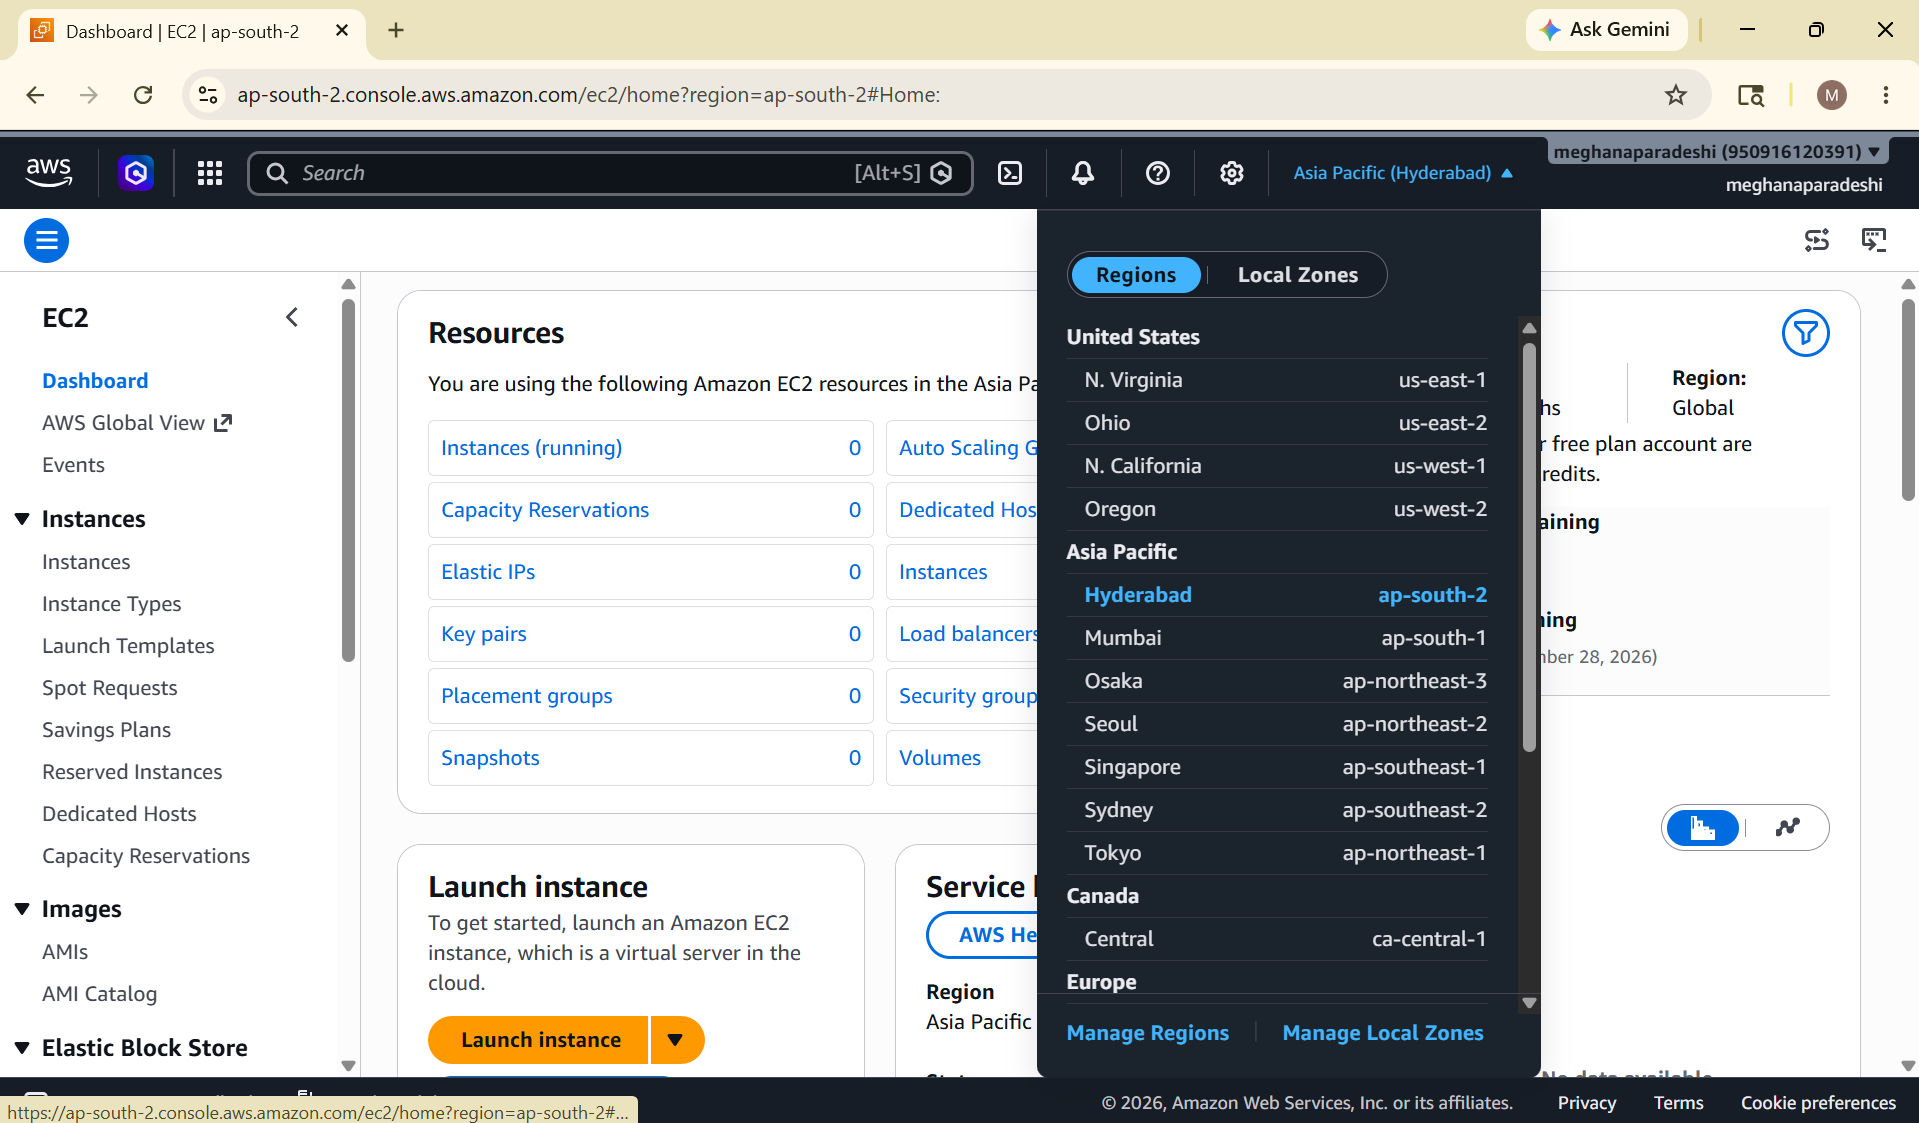Open the Asia Pacific (Hyderabad) region dropdown
The width and height of the screenshot is (1919, 1123).
coord(1403,173)
